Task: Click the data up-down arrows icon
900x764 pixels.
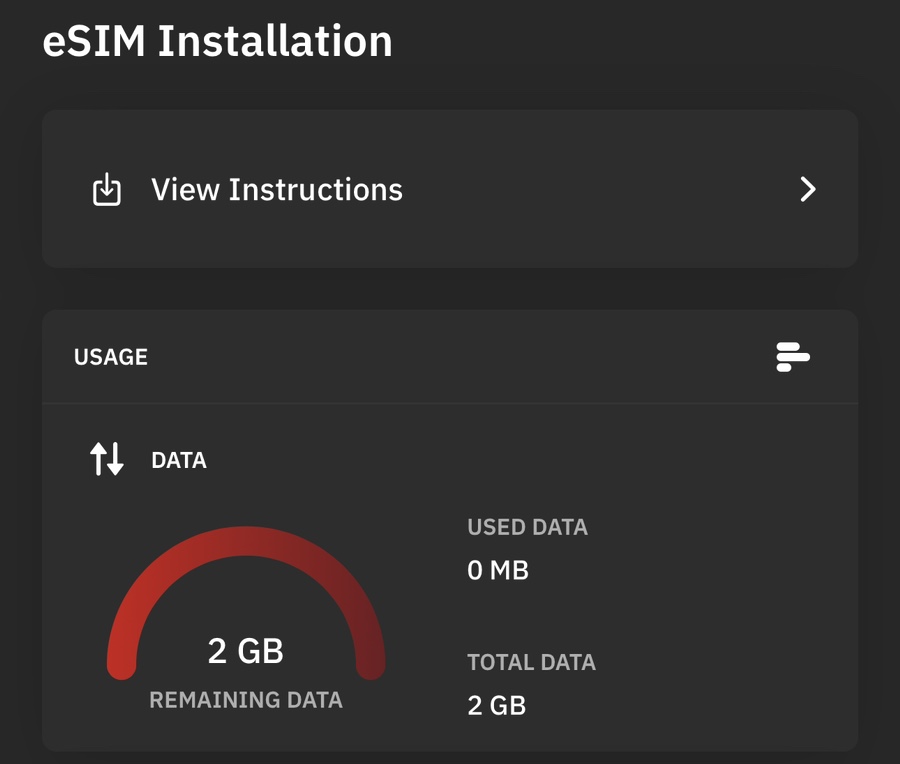Action: (x=107, y=459)
